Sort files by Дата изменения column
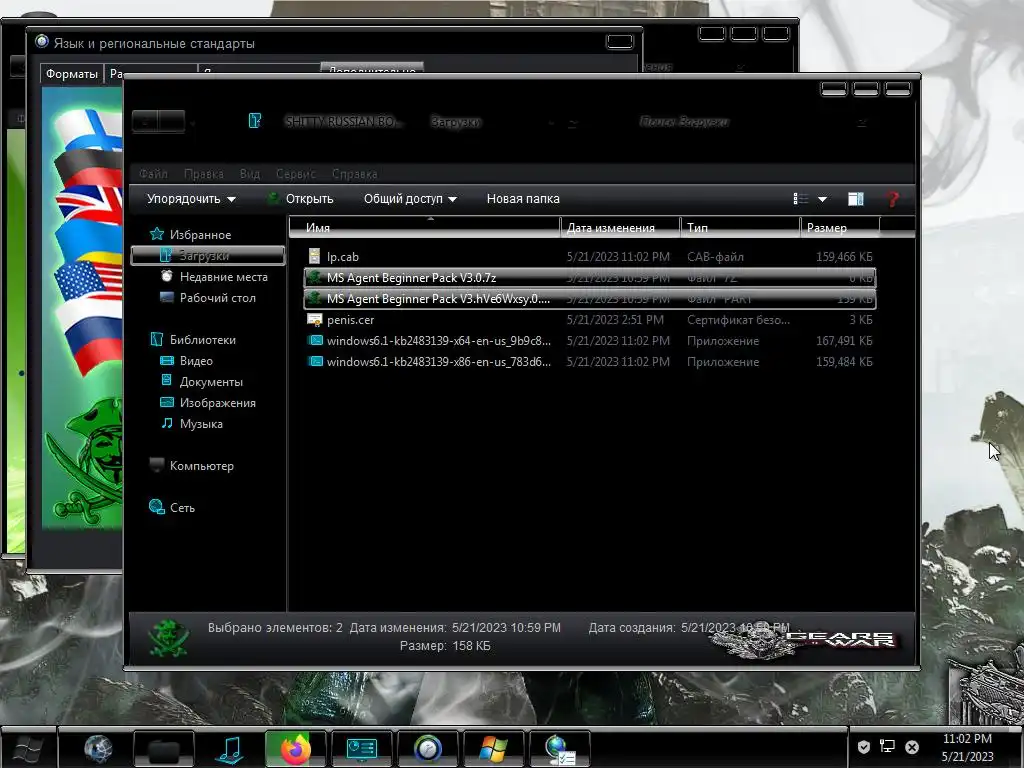 point(620,227)
